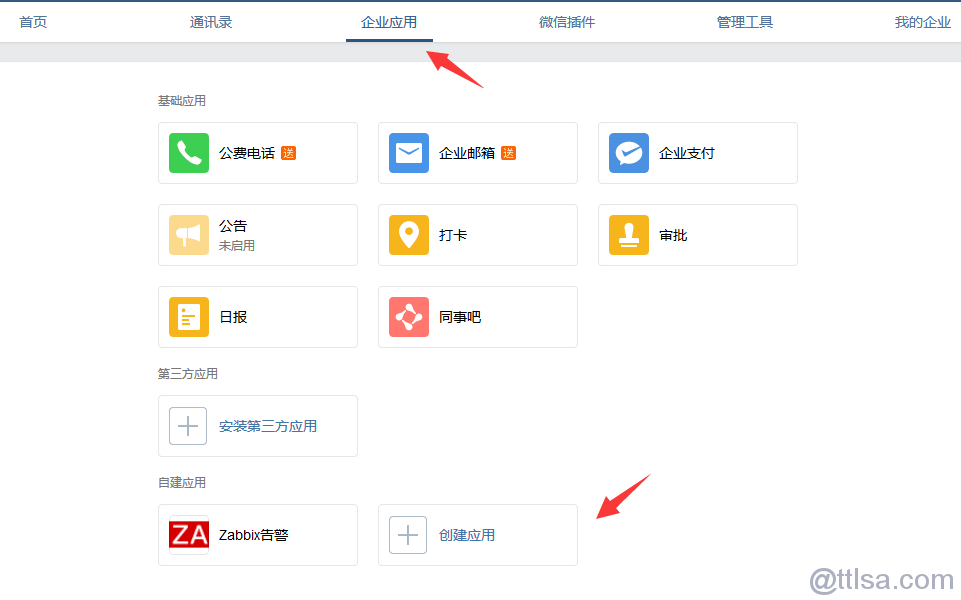Screen dimensions: 961x600
Task: Open the 打卡 app label
Action: (453, 235)
